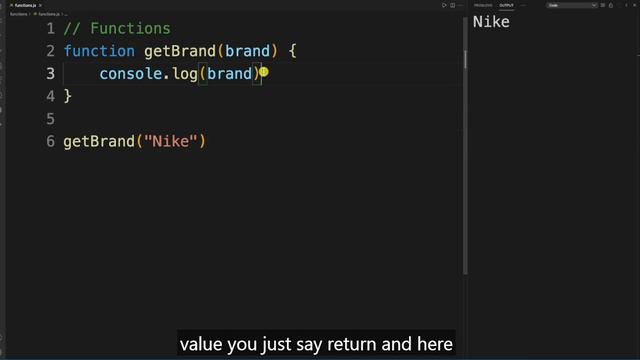The width and height of the screenshot is (640, 360).
Task: Click the functions.js file breadcrumb
Action: click(x=48, y=14)
